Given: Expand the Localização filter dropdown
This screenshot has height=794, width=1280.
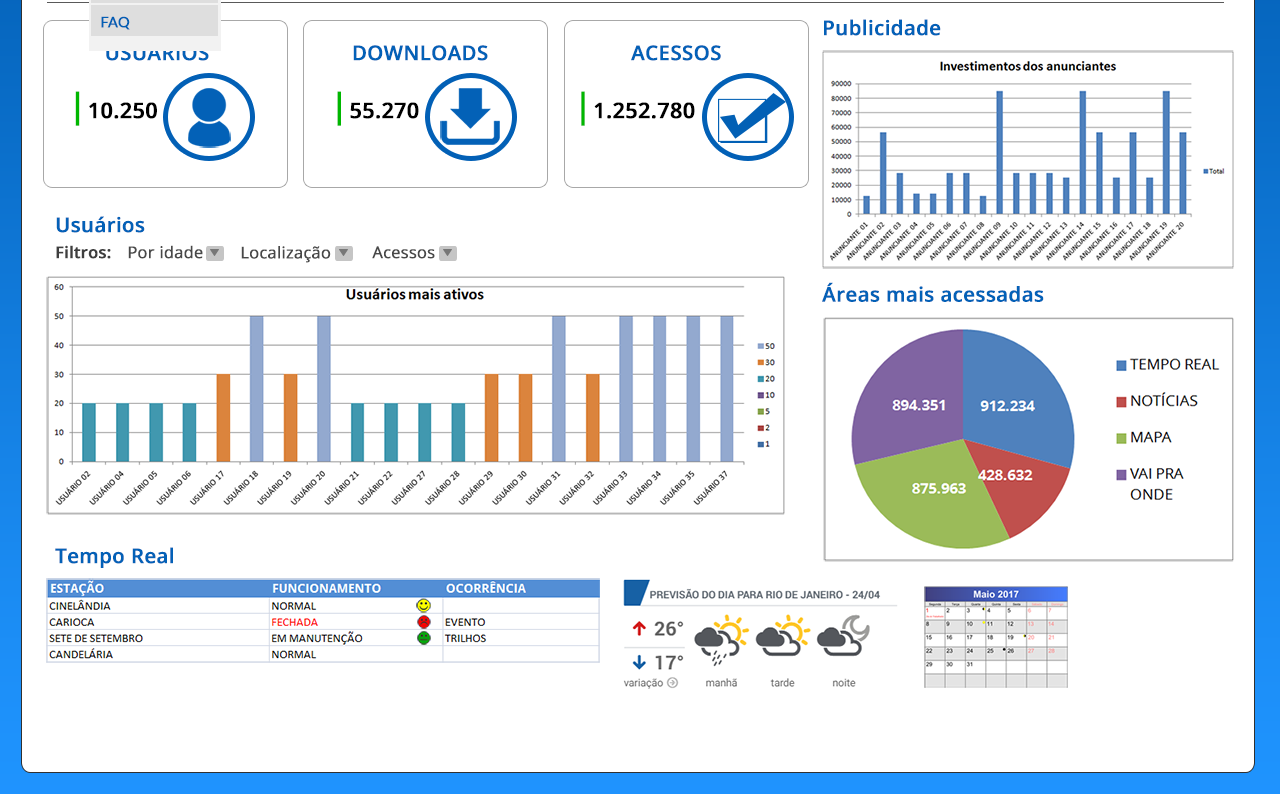Looking at the screenshot, I should (343, 253).
